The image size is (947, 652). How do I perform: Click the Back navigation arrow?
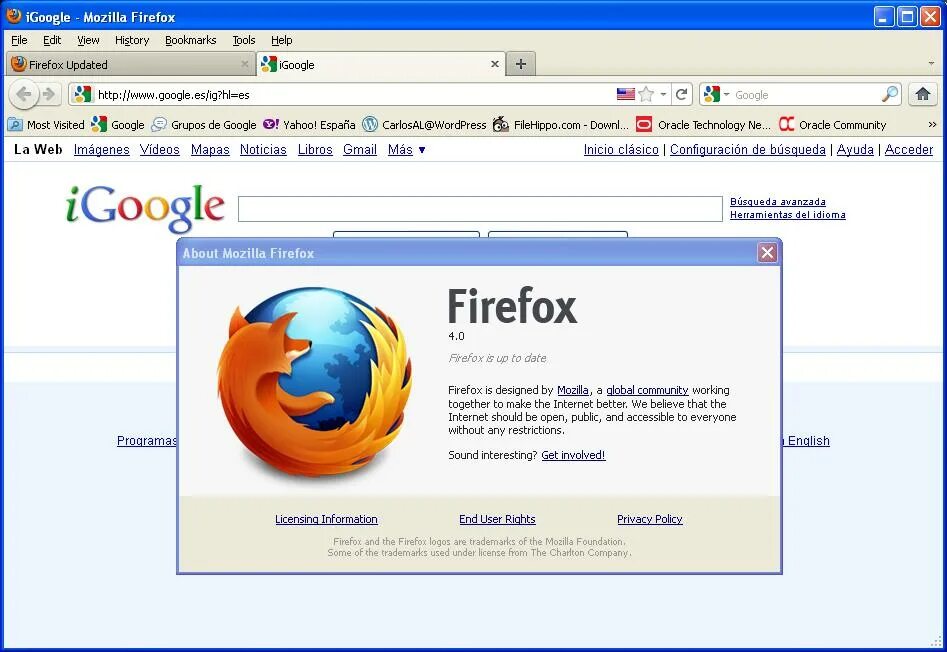point(24,94)
